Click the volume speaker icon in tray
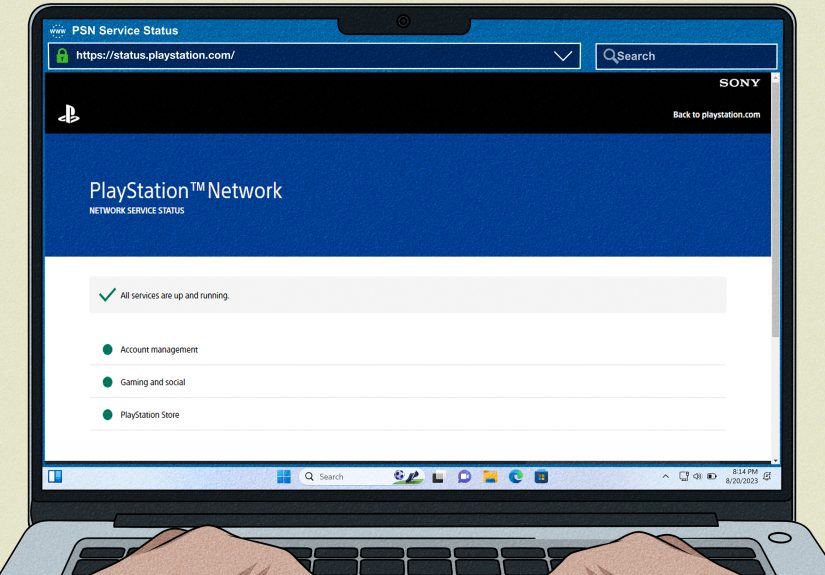825x575 pixels. click(697, 477)
